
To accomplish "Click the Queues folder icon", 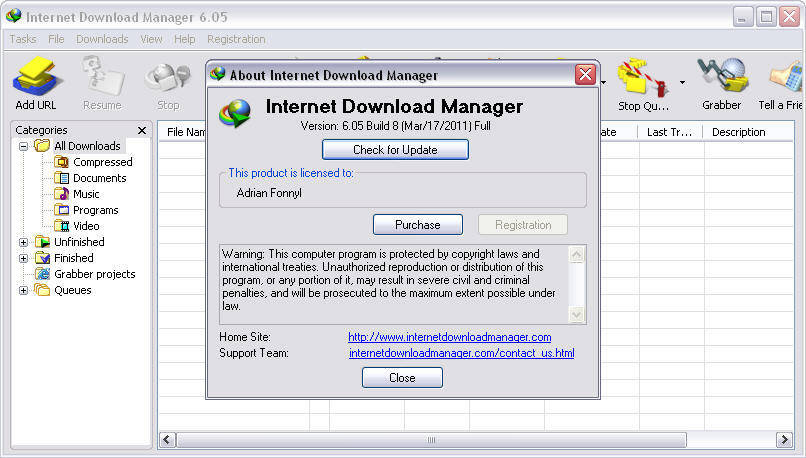I will [42, 290].
